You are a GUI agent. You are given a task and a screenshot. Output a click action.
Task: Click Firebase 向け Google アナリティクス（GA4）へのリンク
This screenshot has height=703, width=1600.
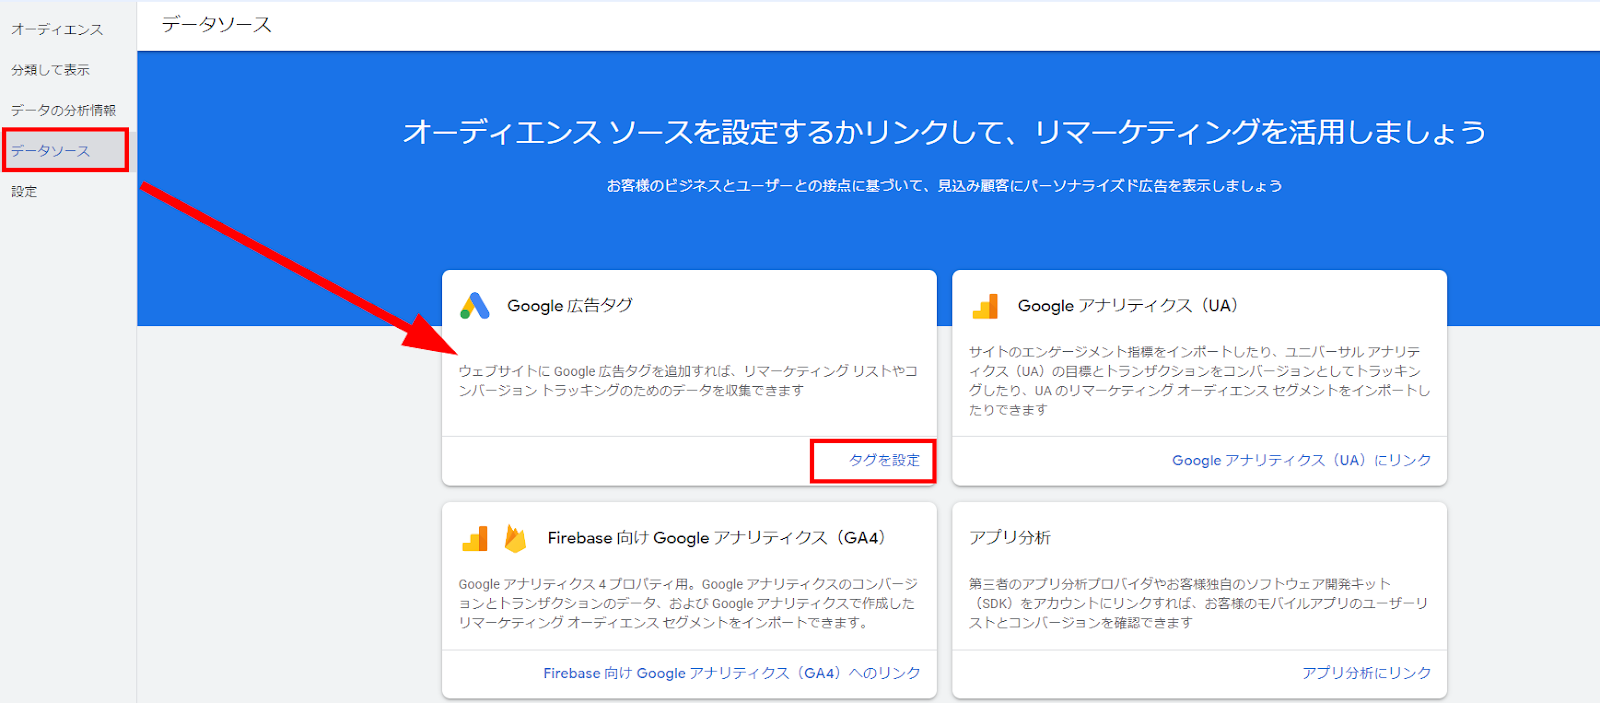(x=732, y=673)
